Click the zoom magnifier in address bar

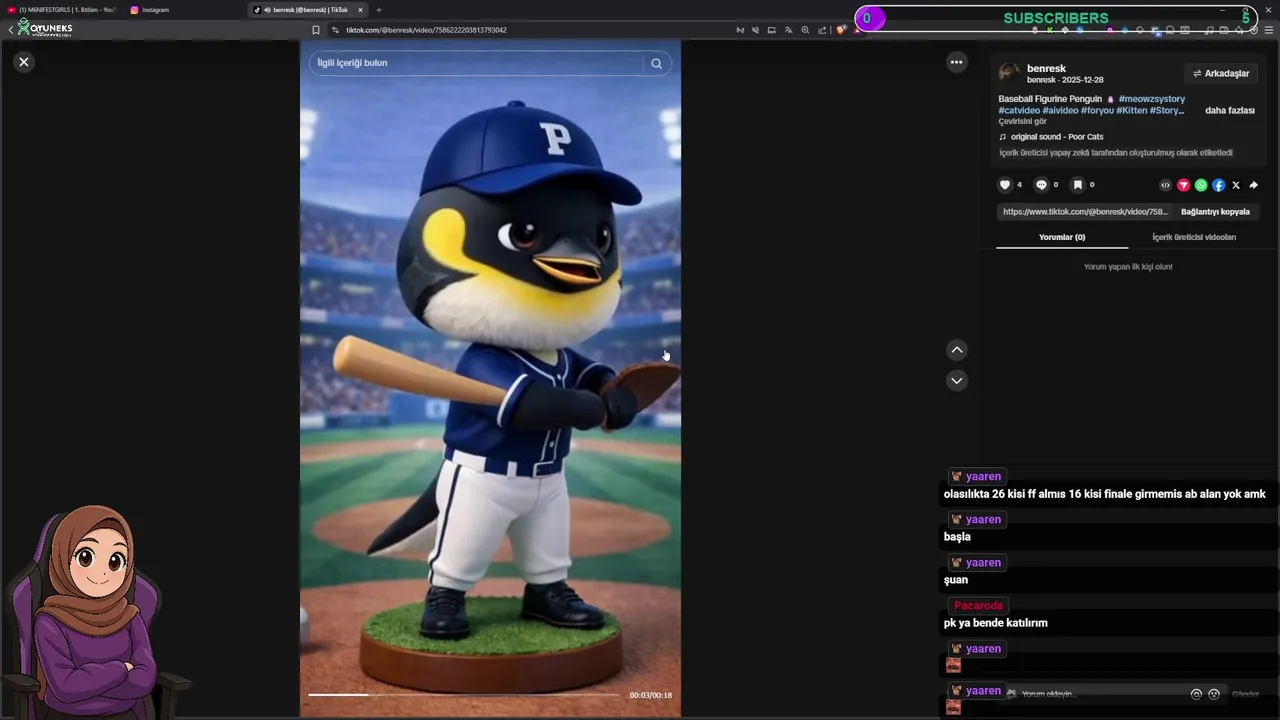(805, 30)
